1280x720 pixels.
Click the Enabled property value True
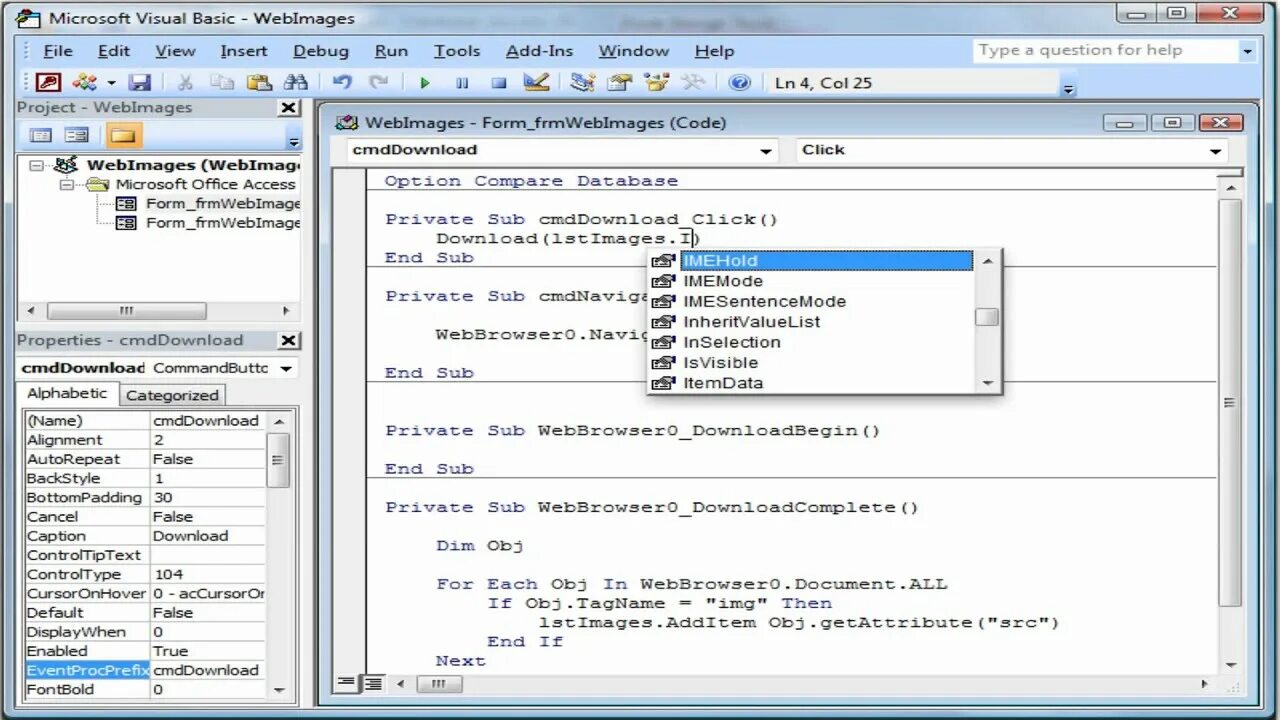pos(208,651)
